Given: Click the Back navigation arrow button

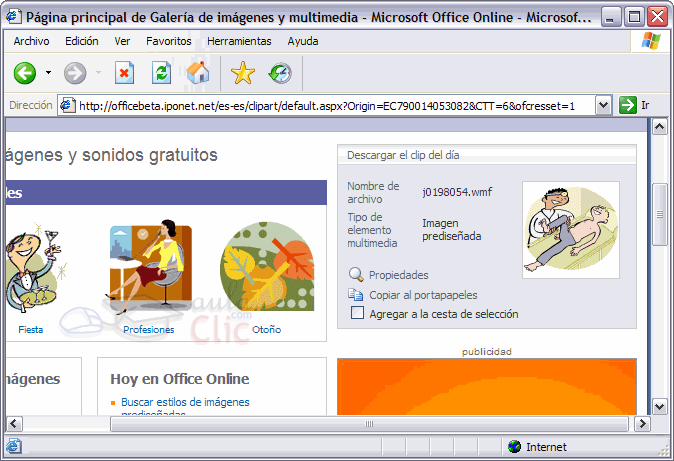Looking at the screenshot, I should (25, 73).
